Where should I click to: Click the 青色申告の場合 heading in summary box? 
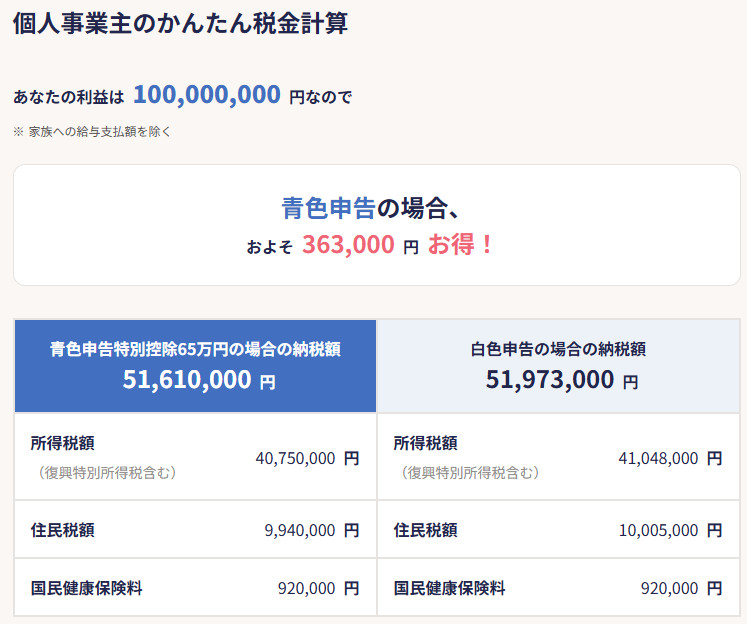coord(370,208)
